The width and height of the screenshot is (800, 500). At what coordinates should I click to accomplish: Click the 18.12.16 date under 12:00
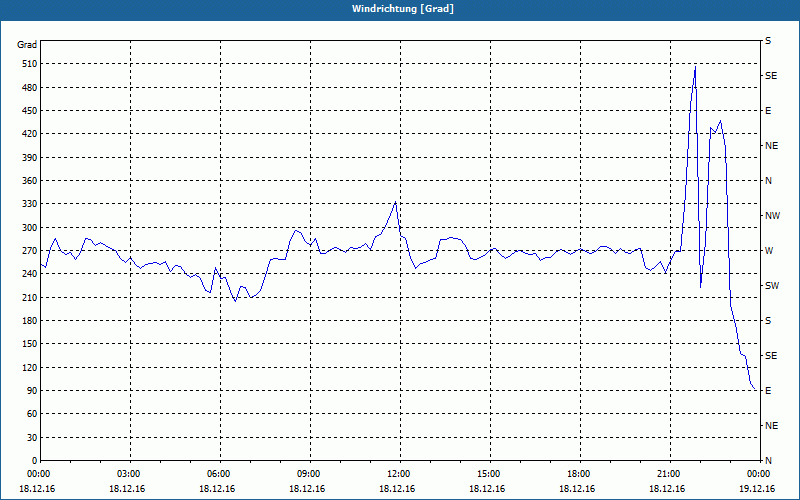(x=397, y=489)
